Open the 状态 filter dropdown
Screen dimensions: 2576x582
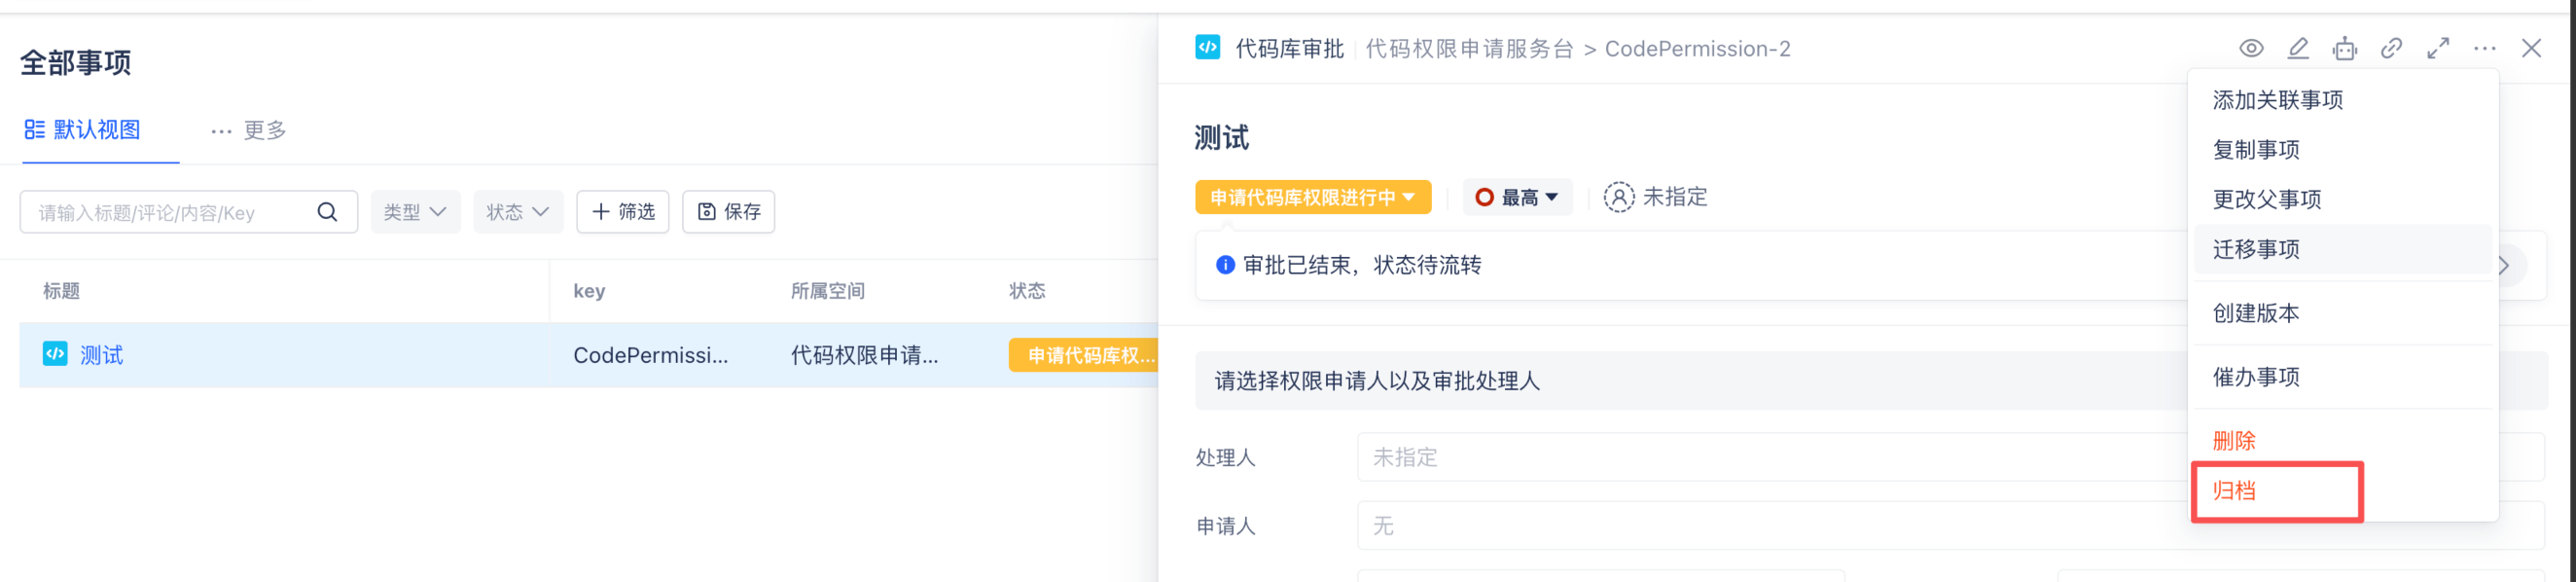[517, 212]
